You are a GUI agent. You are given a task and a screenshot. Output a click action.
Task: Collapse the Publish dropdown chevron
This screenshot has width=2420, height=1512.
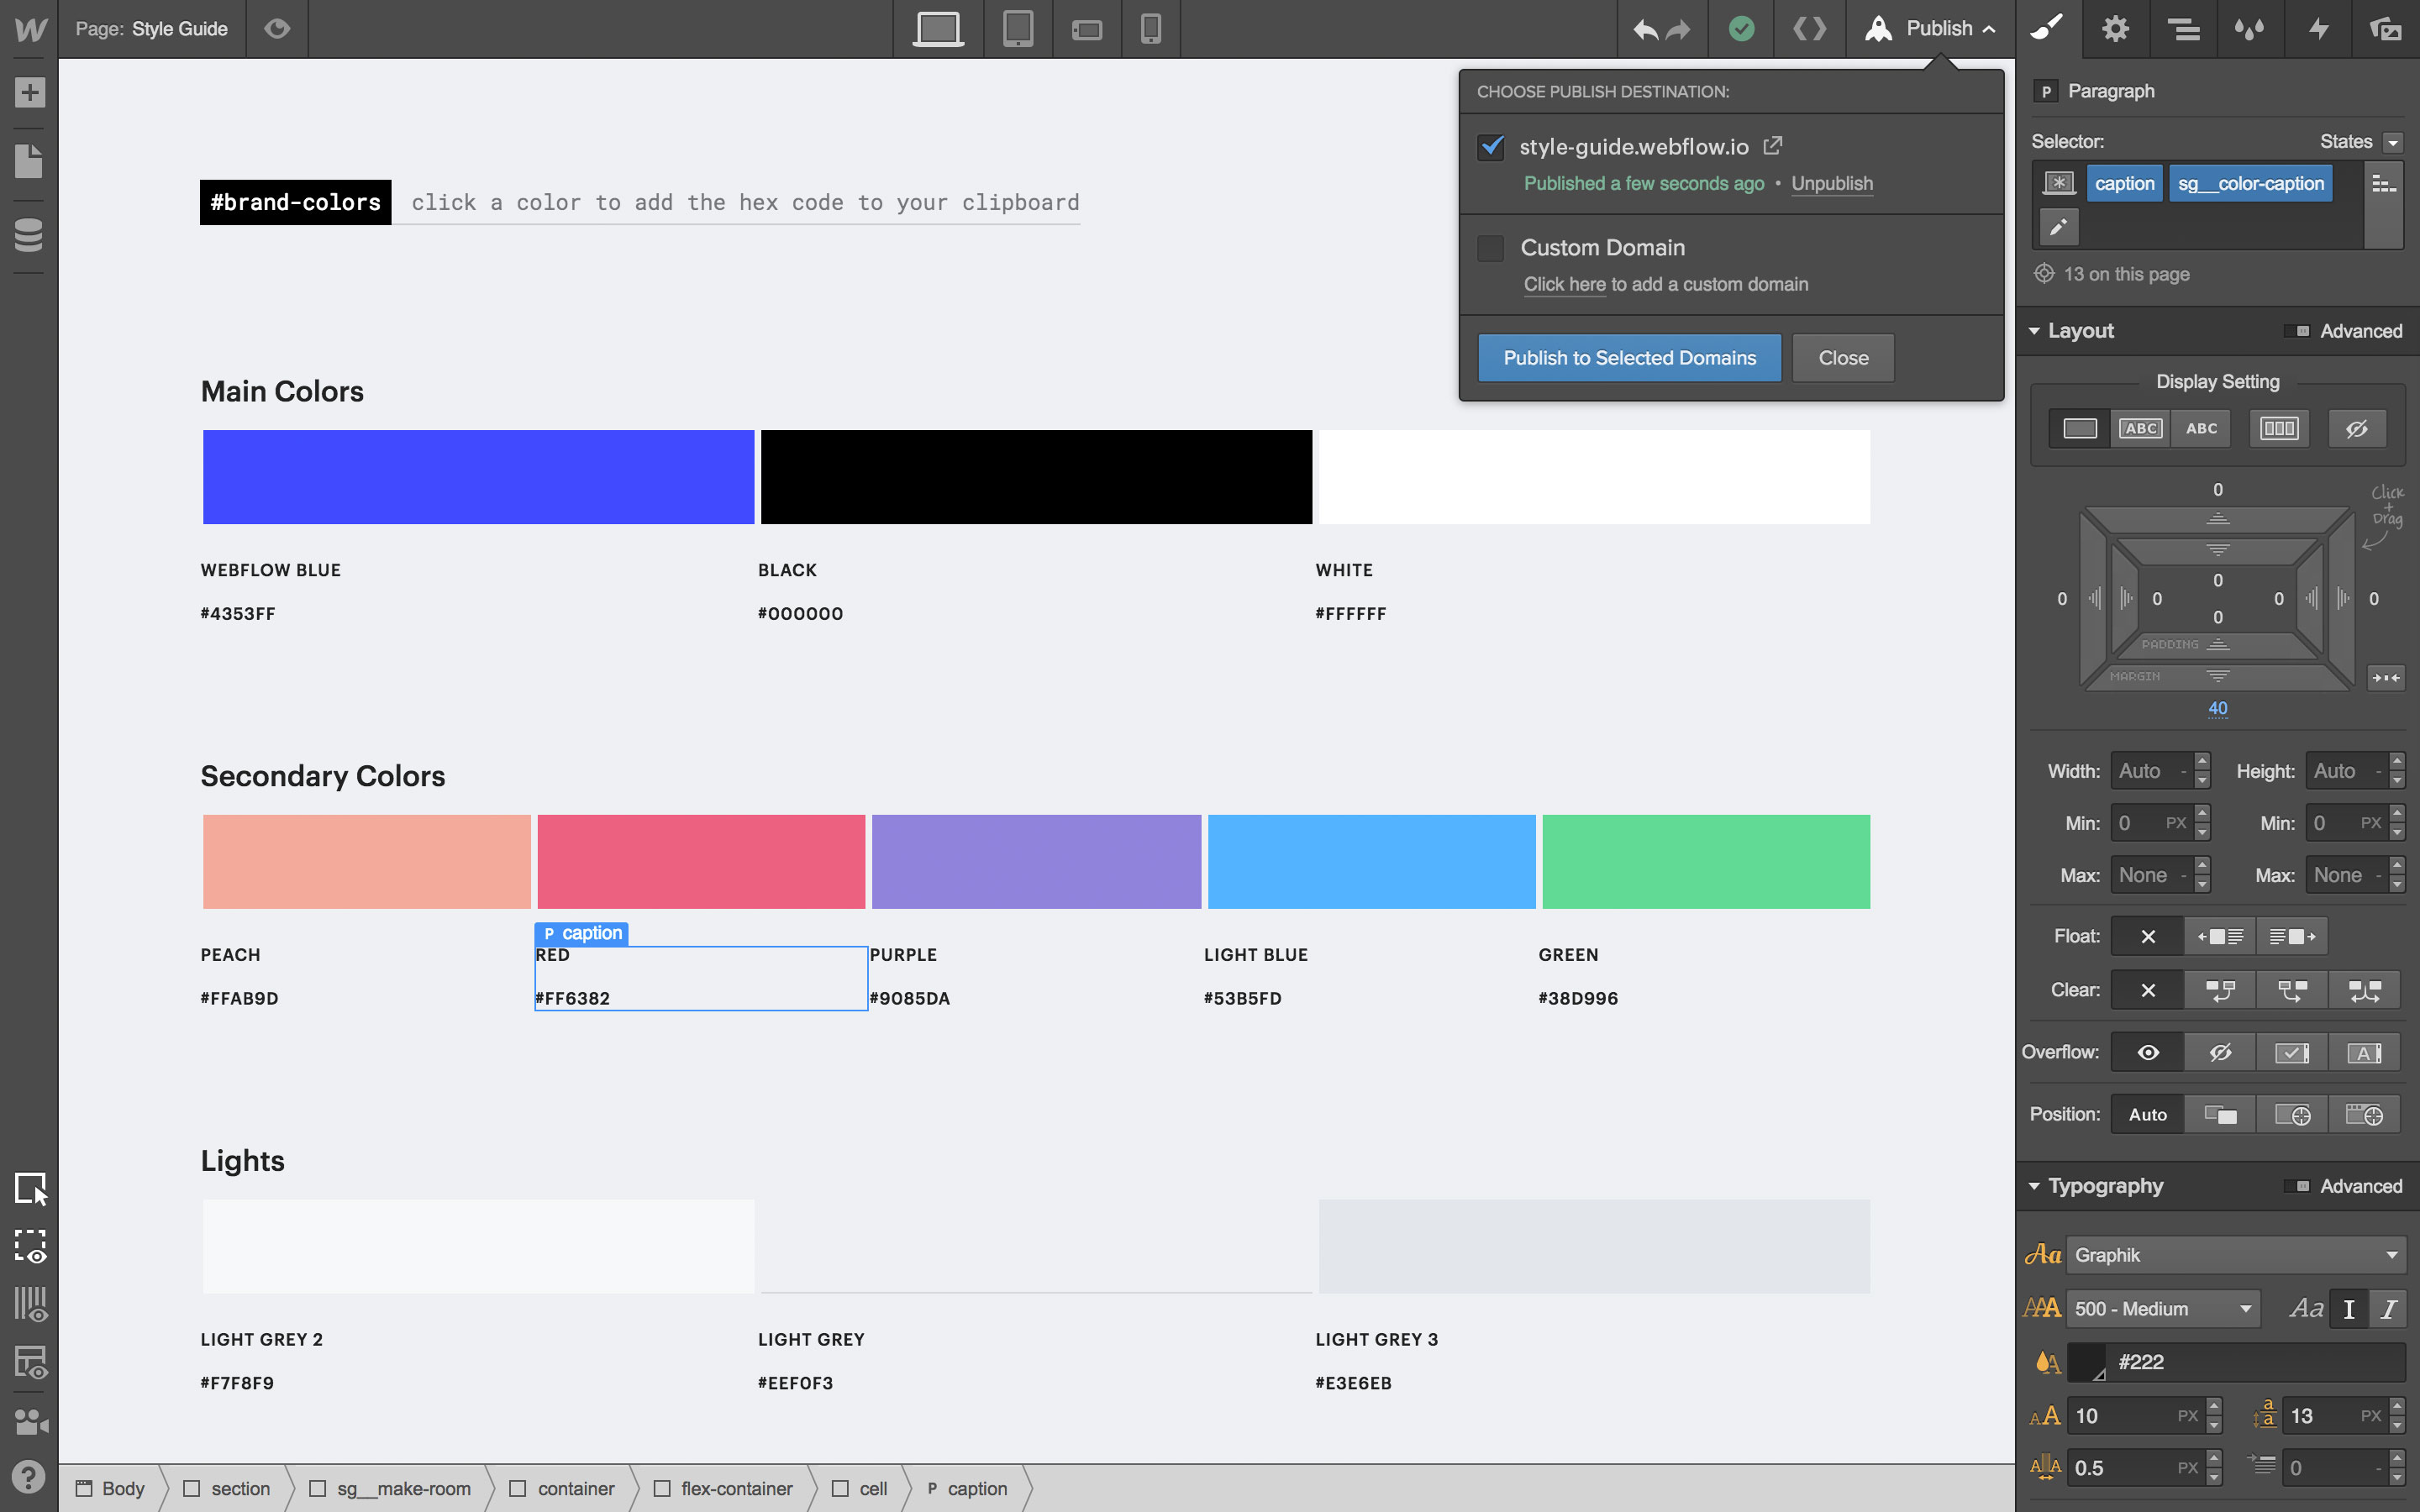[1990, 28]
